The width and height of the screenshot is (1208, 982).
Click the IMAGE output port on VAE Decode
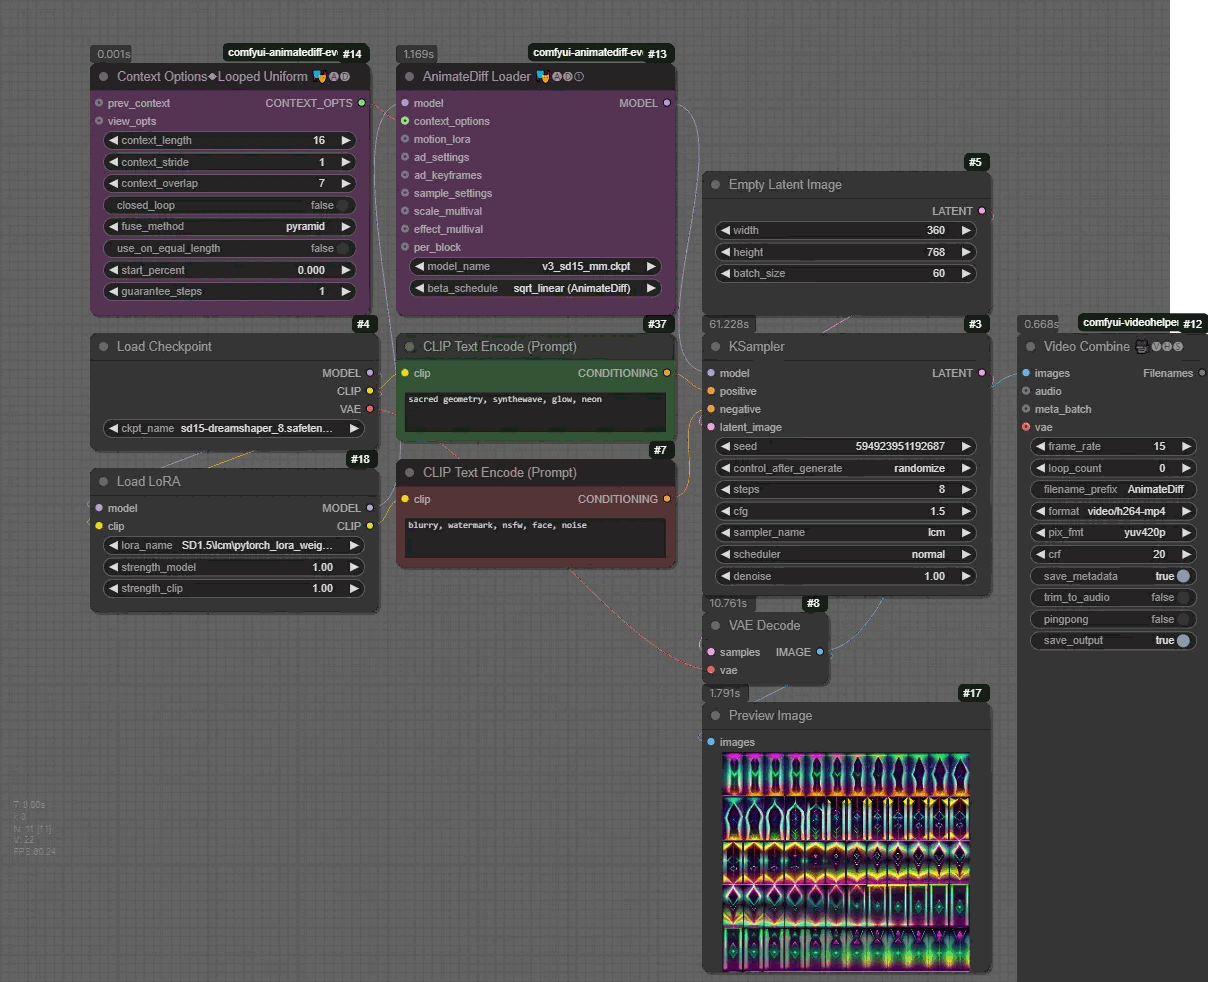pyautogui.click(x=820, y=652)
